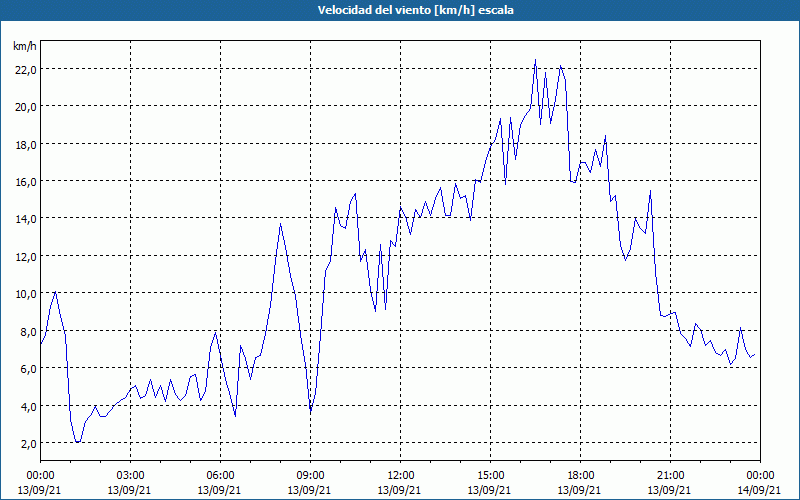Viewport: 800px width, 500px height.
Task: Select the '8,0' y-axis label
Action: (28, 331)
